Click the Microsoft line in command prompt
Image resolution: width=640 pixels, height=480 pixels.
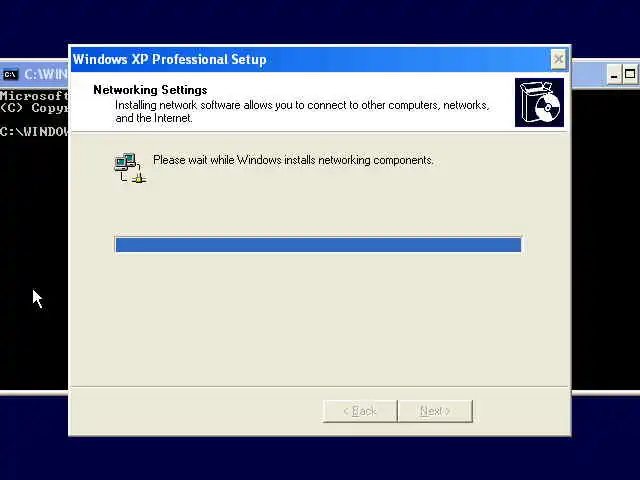point(34,96)
